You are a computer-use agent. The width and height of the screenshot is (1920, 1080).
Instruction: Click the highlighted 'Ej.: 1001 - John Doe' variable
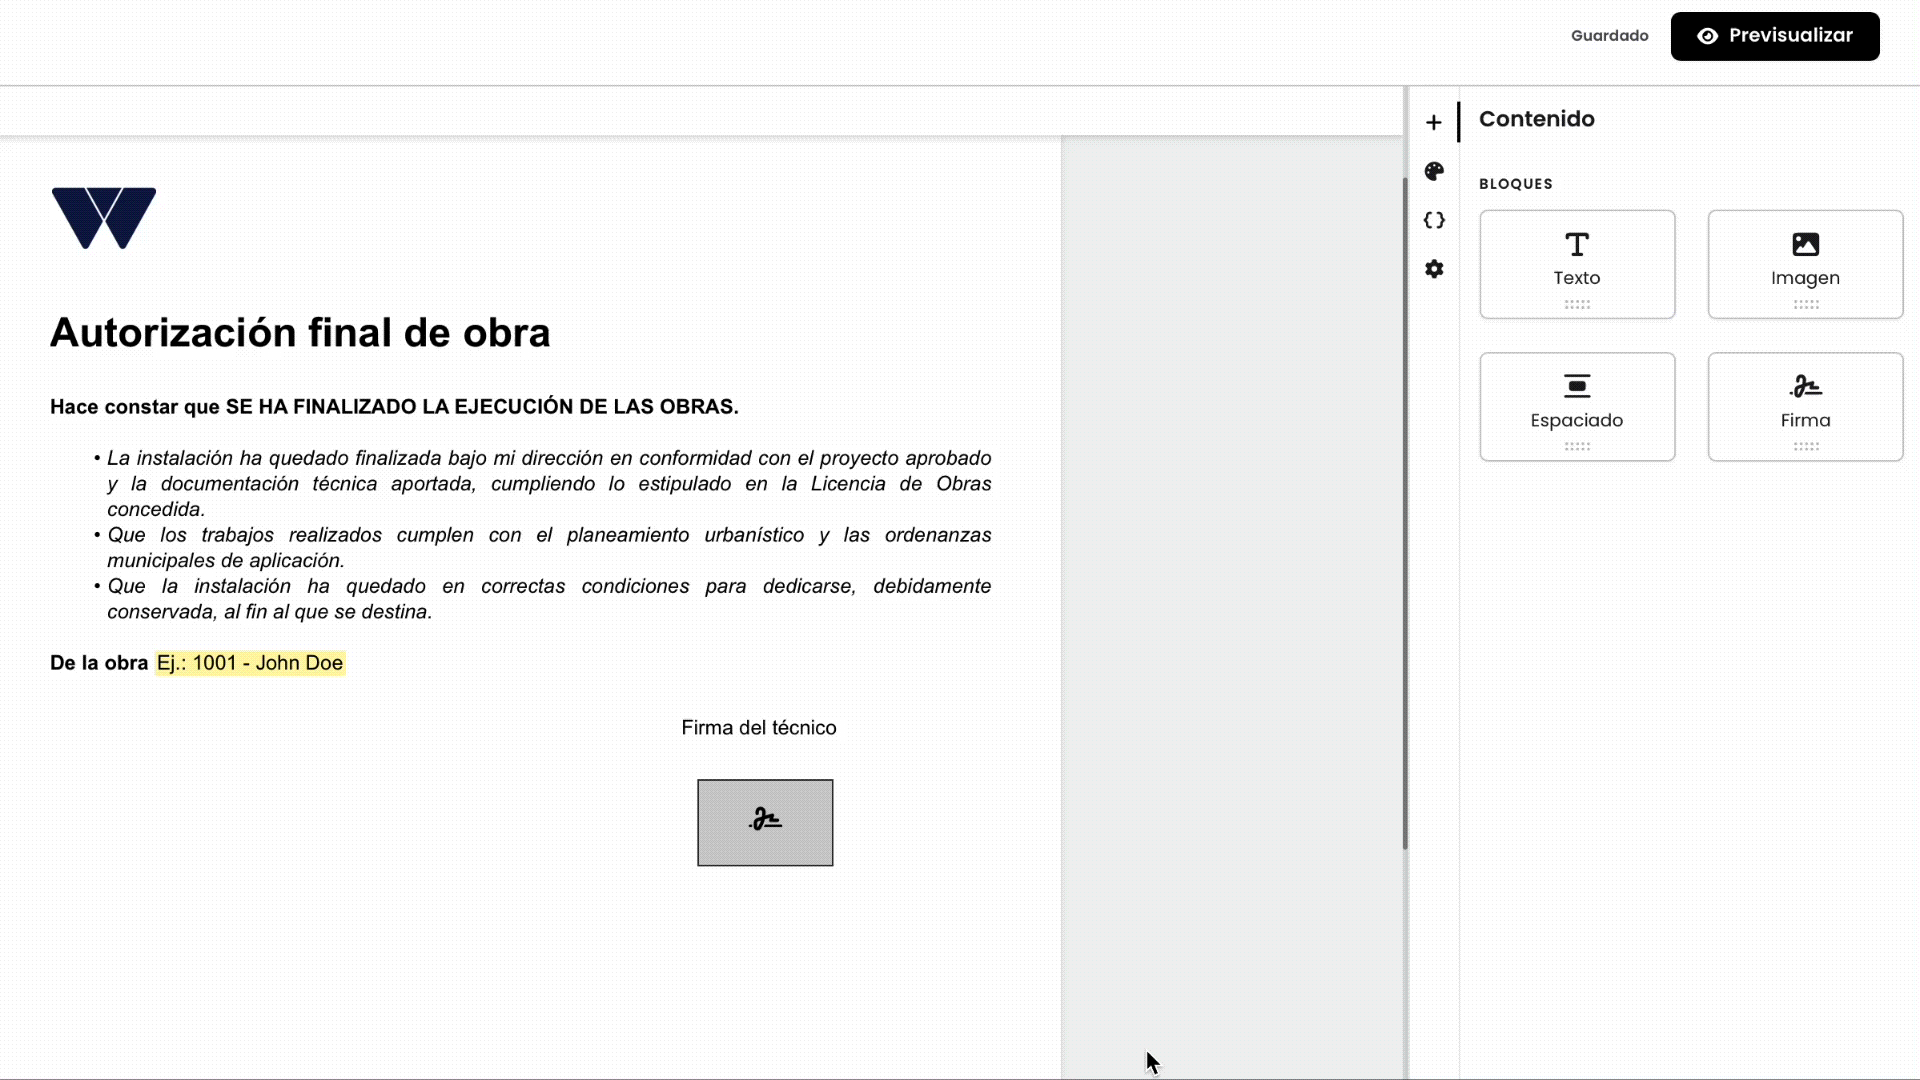point(250,663)
